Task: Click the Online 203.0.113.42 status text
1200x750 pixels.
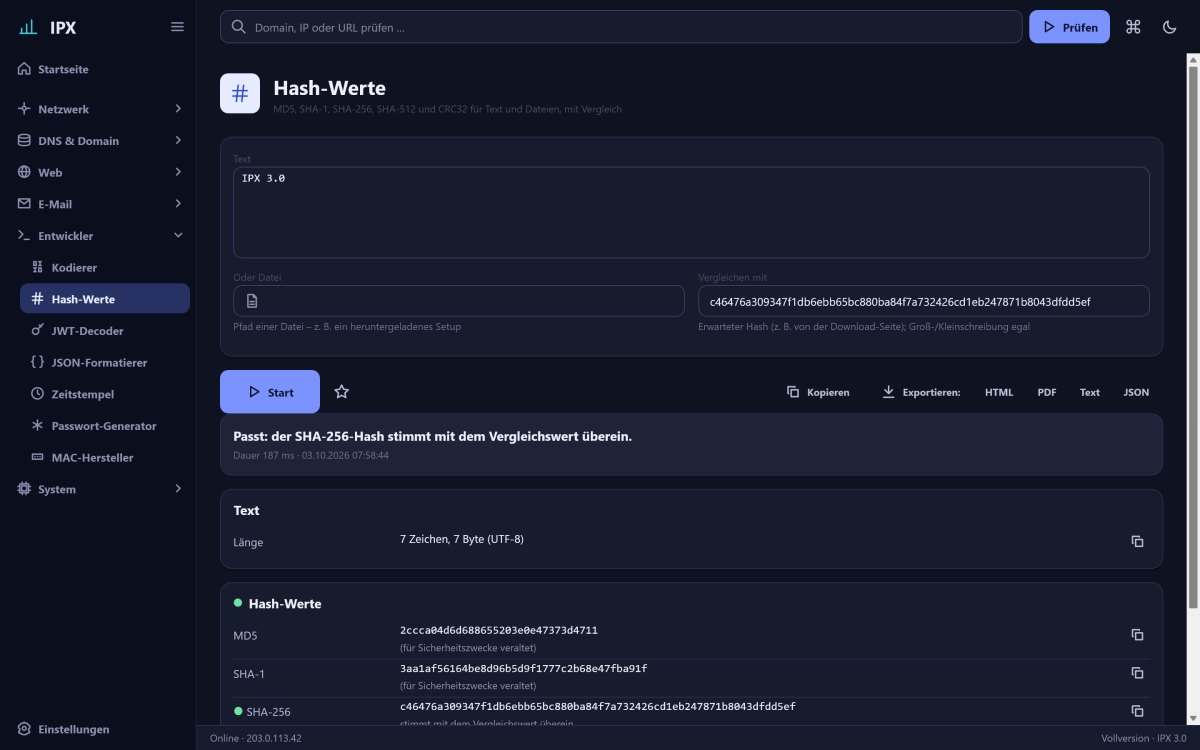Action: (x=255, y=738)
